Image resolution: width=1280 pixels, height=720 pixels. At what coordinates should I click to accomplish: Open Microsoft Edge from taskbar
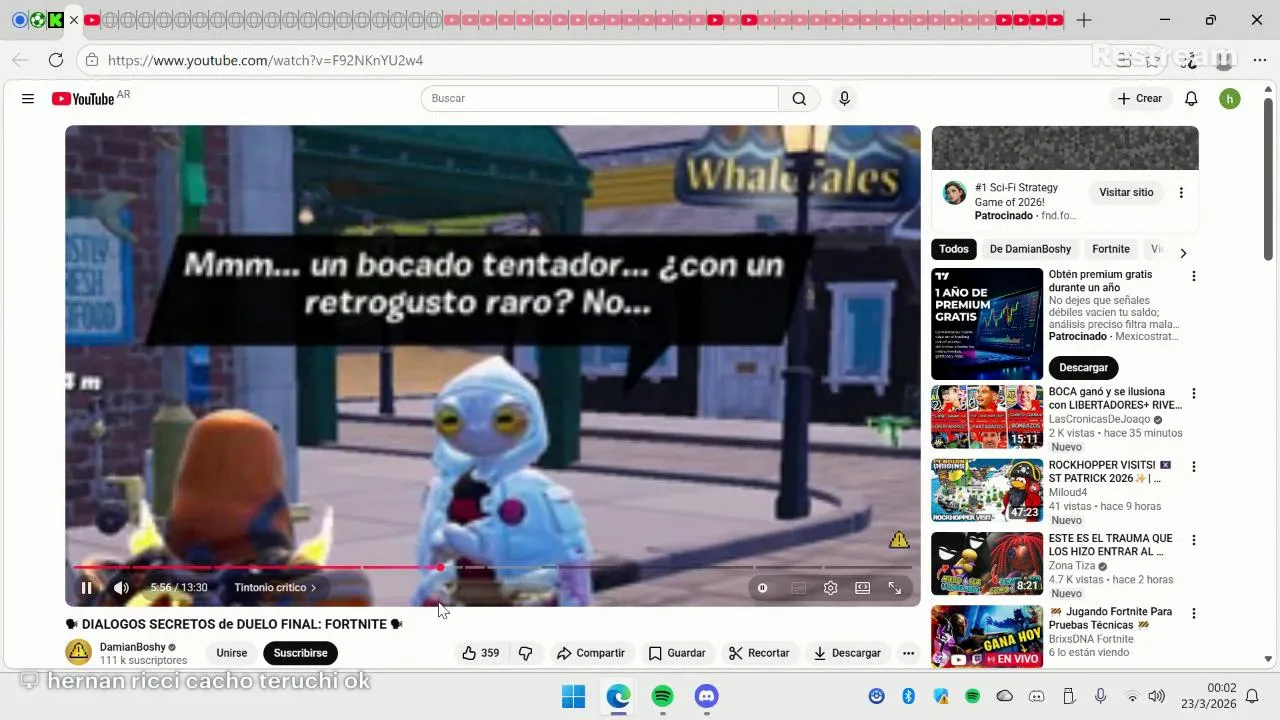[618, 696]
